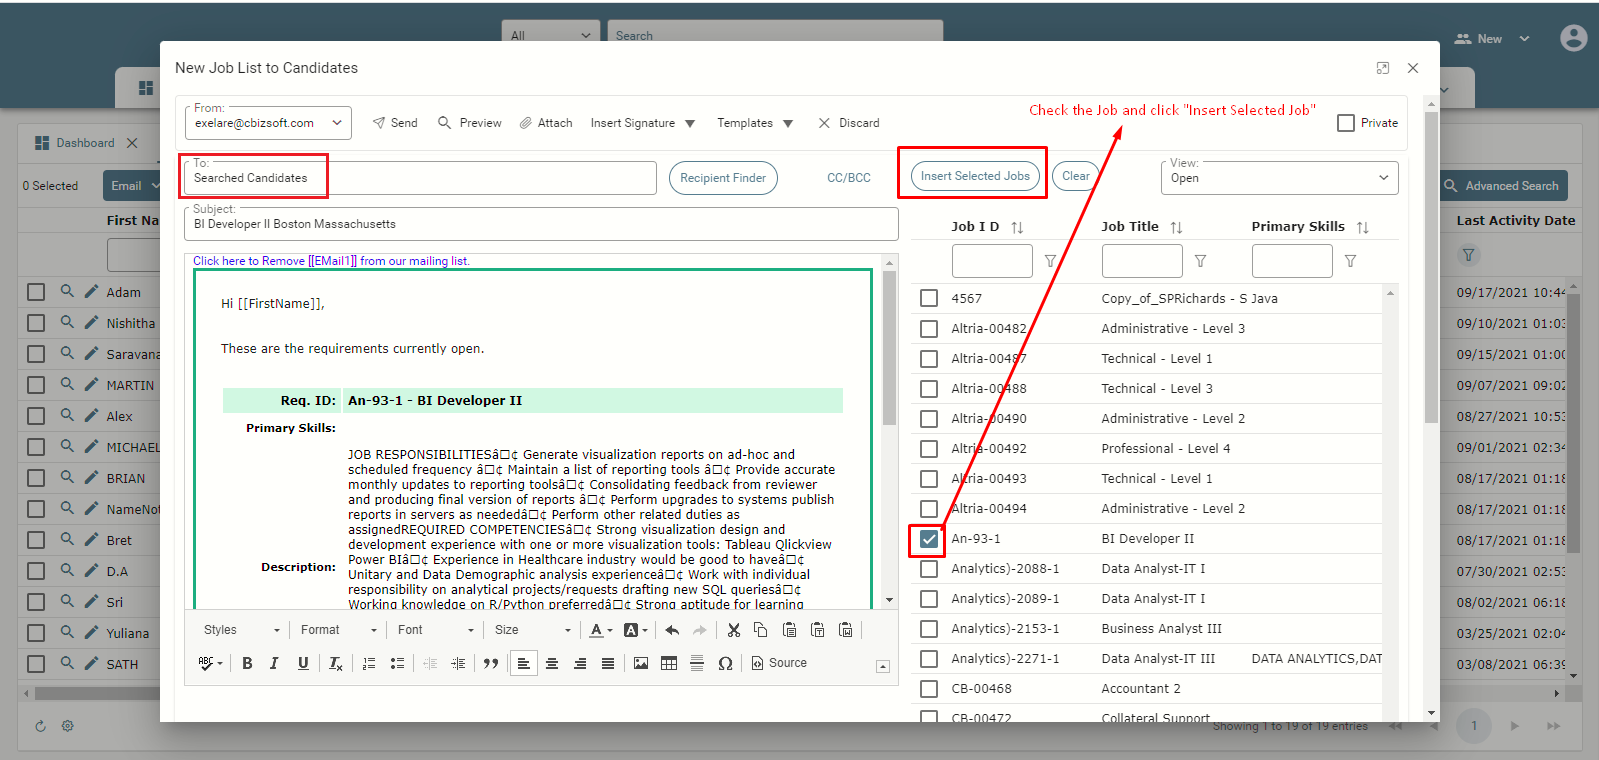Click the Insert Selected Jobs button
1599x760 pixels.
(x=975, y=176)
